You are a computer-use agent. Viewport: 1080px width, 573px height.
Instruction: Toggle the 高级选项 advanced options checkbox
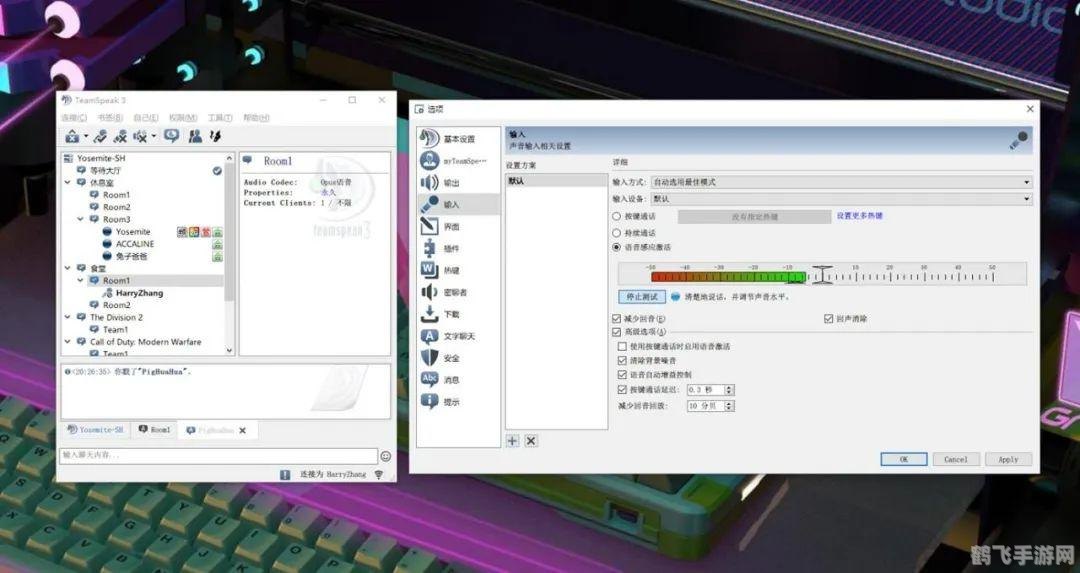point(616,332)
